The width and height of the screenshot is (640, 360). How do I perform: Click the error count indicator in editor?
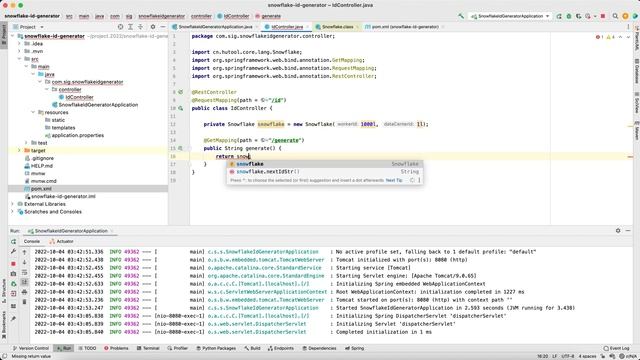pos(599,37)
